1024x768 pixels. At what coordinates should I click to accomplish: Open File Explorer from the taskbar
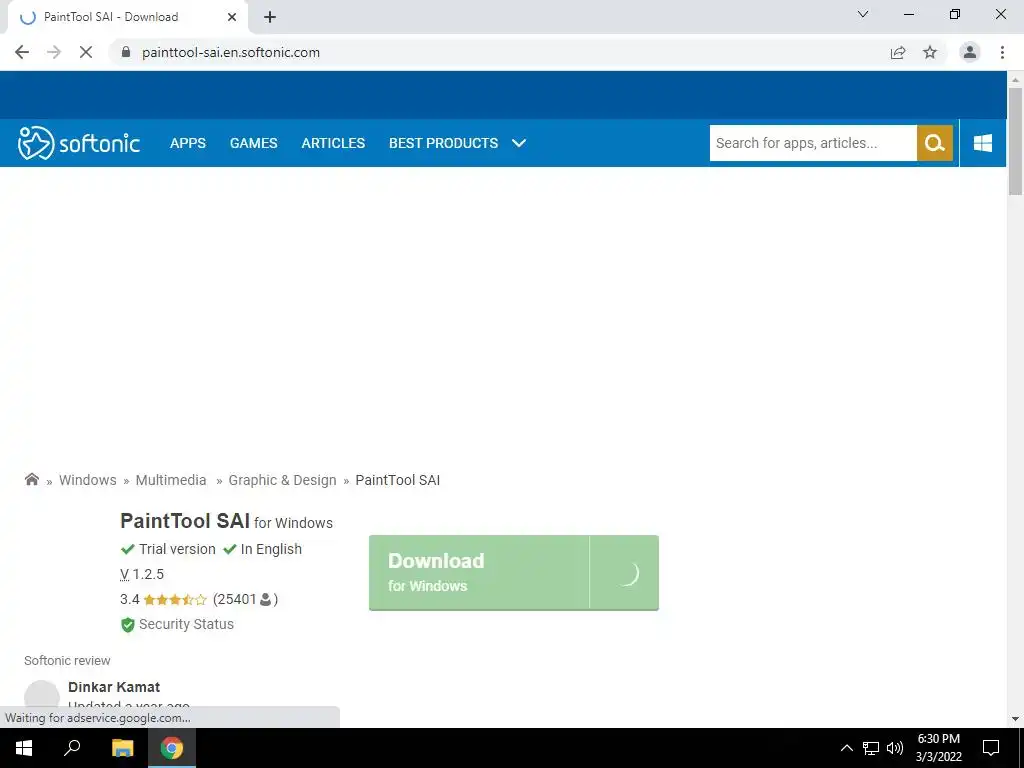click(122, 748)
